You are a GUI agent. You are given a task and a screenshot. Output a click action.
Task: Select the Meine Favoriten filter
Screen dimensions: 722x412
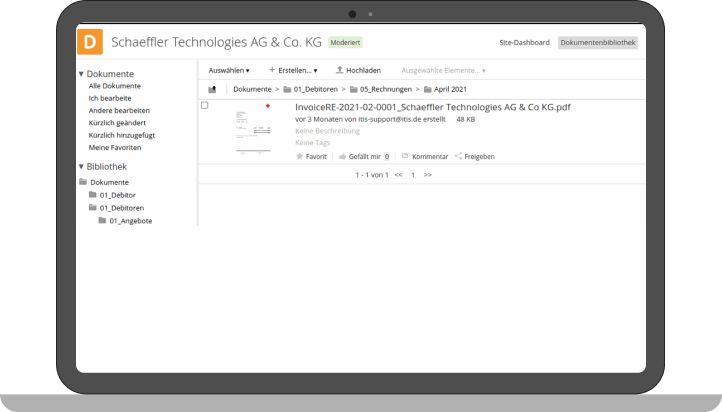coord(115,148)
